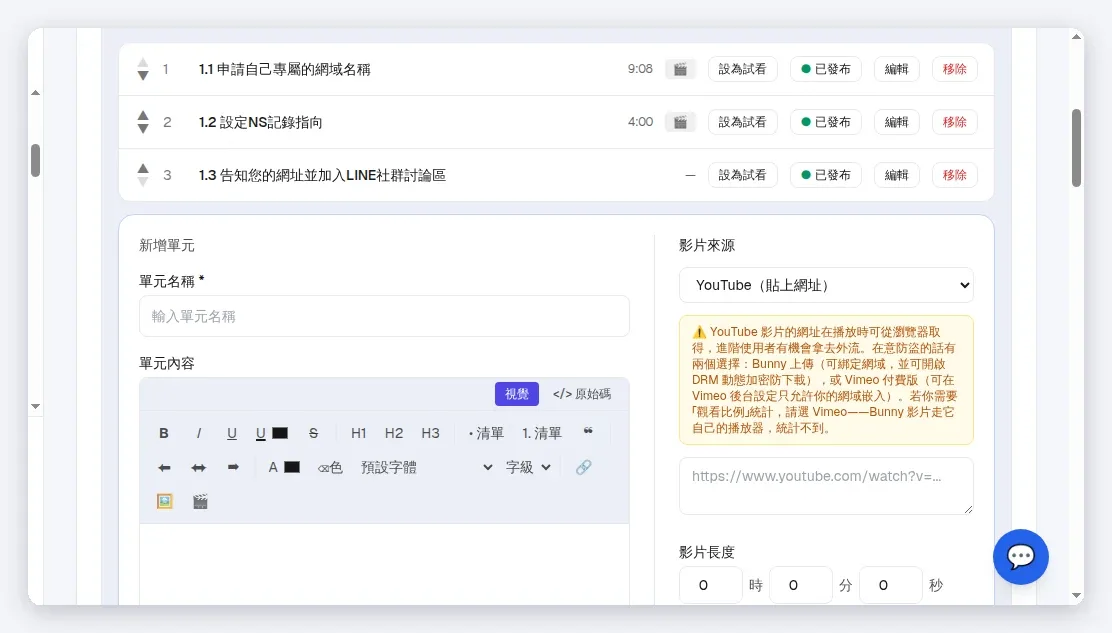Click 設為試看 for unit 1.3
Screen dimensions: 1112x633
coord(743,175)
